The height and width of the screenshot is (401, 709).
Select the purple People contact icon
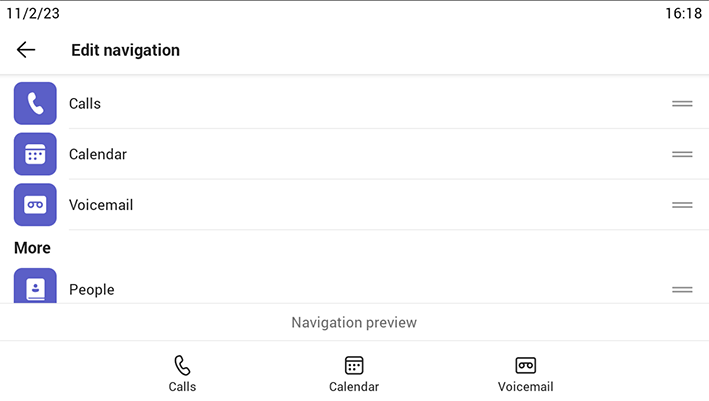pyautogui.click(x=35, y=286)
